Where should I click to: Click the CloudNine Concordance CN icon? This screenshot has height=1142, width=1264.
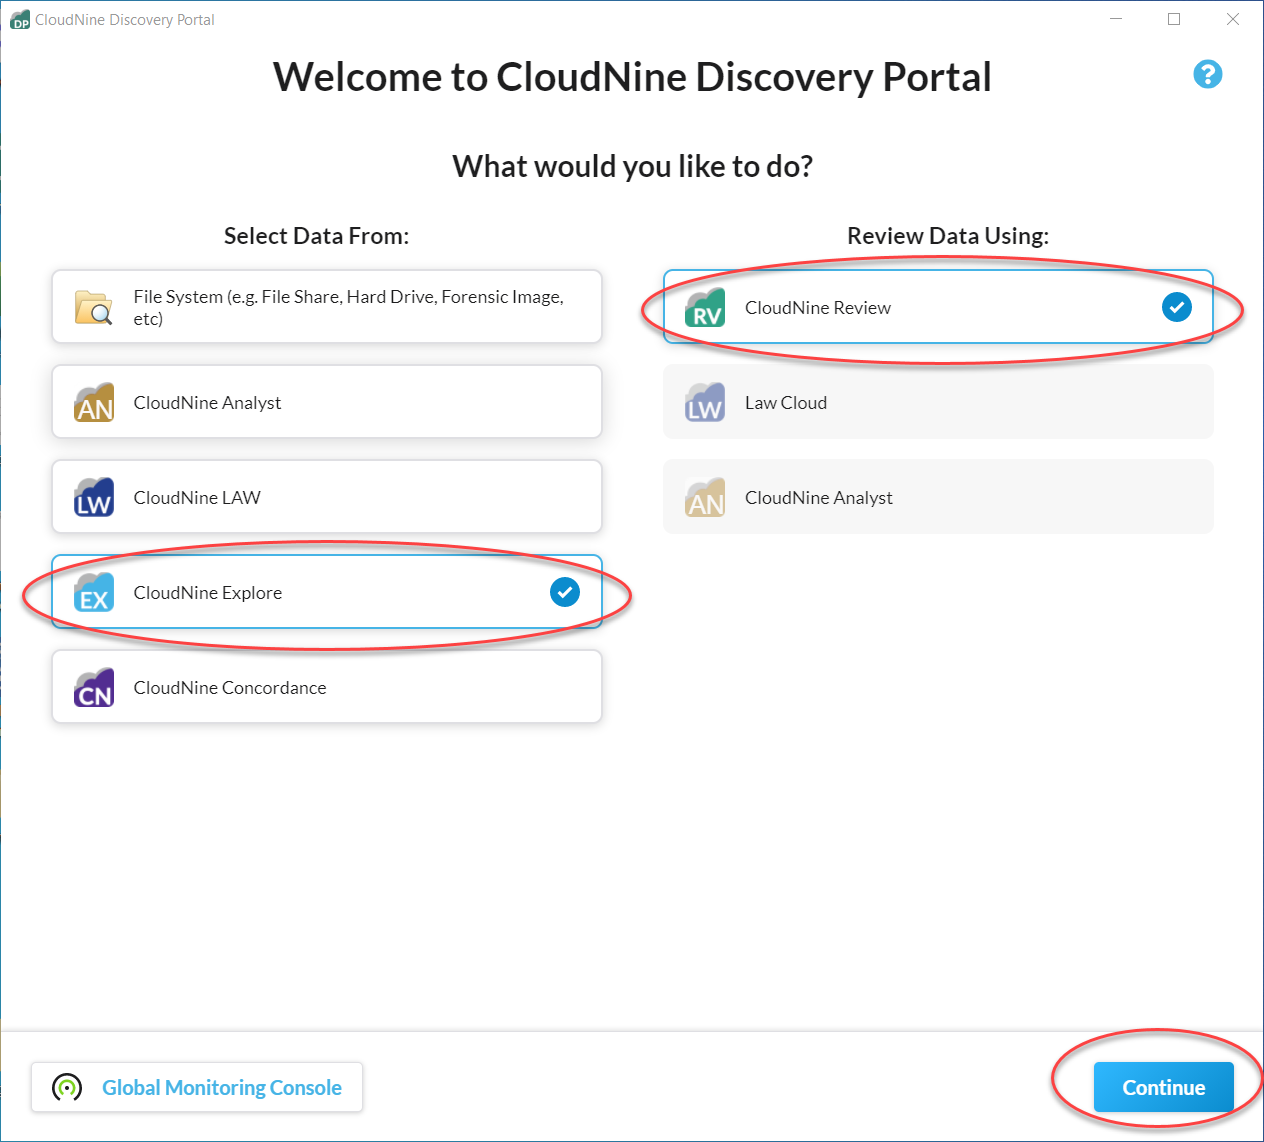point(93,687)
